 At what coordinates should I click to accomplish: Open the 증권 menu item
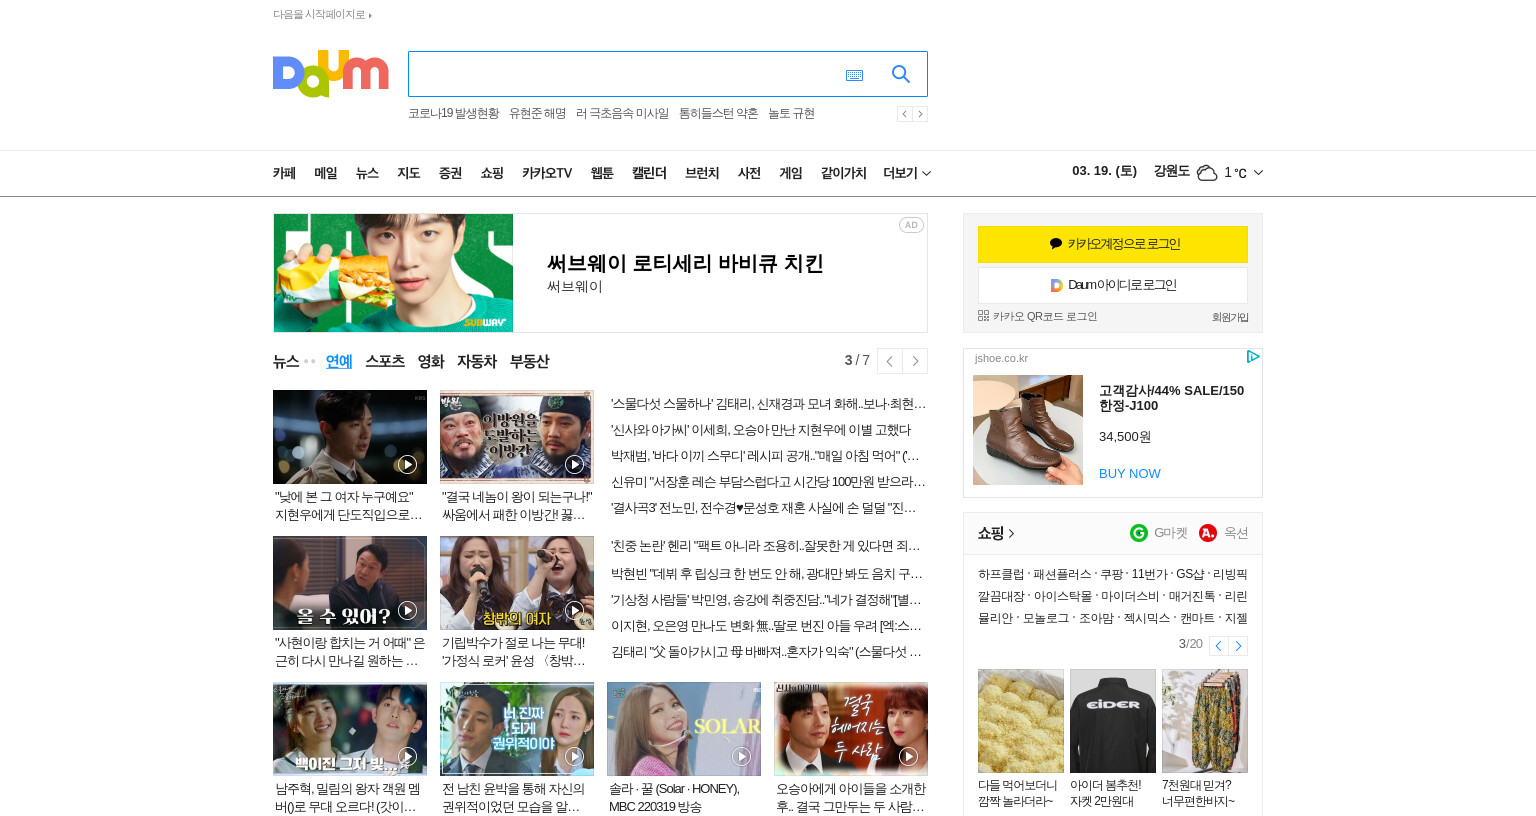(x=450, y=173)
